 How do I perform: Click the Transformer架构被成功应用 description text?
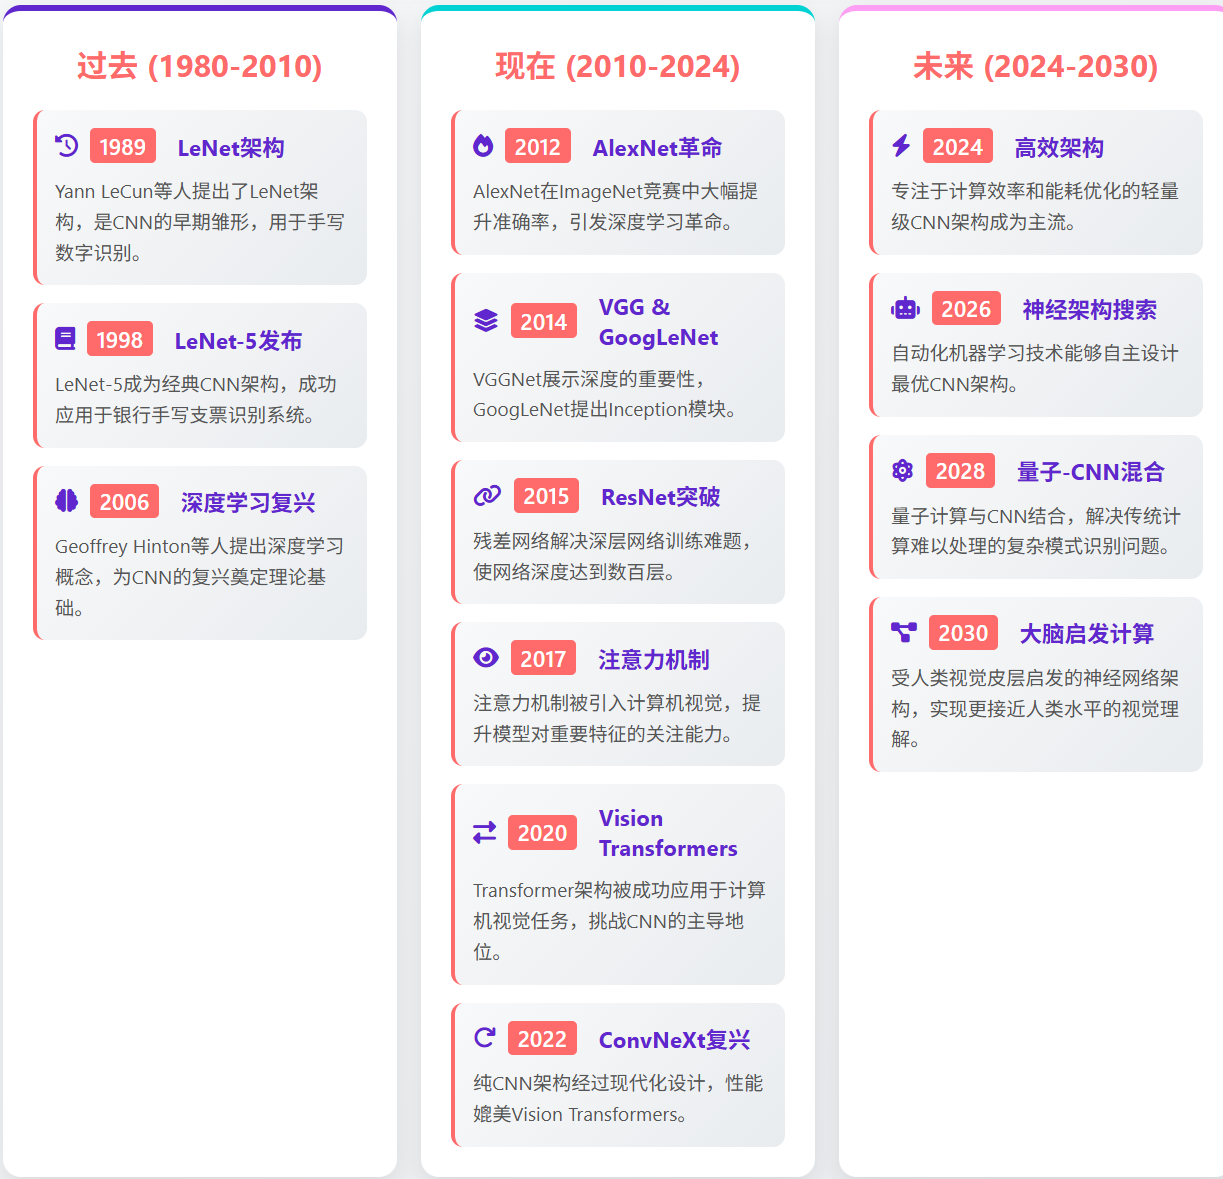click(619, 921)
